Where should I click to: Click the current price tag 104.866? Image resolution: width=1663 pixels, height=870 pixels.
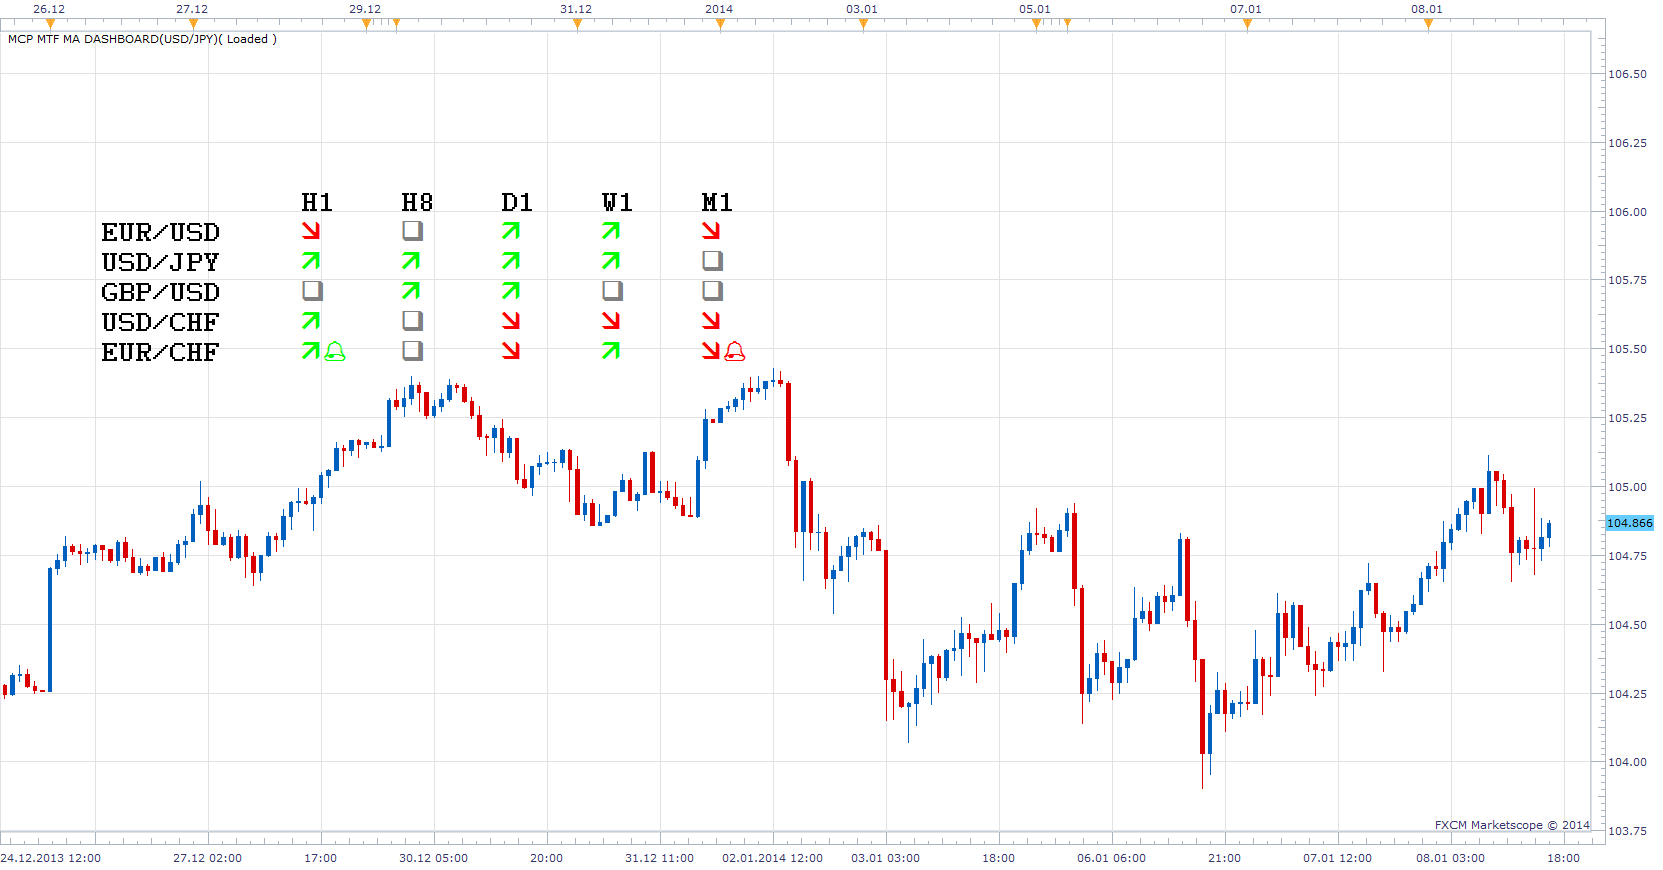[1629, 523]
